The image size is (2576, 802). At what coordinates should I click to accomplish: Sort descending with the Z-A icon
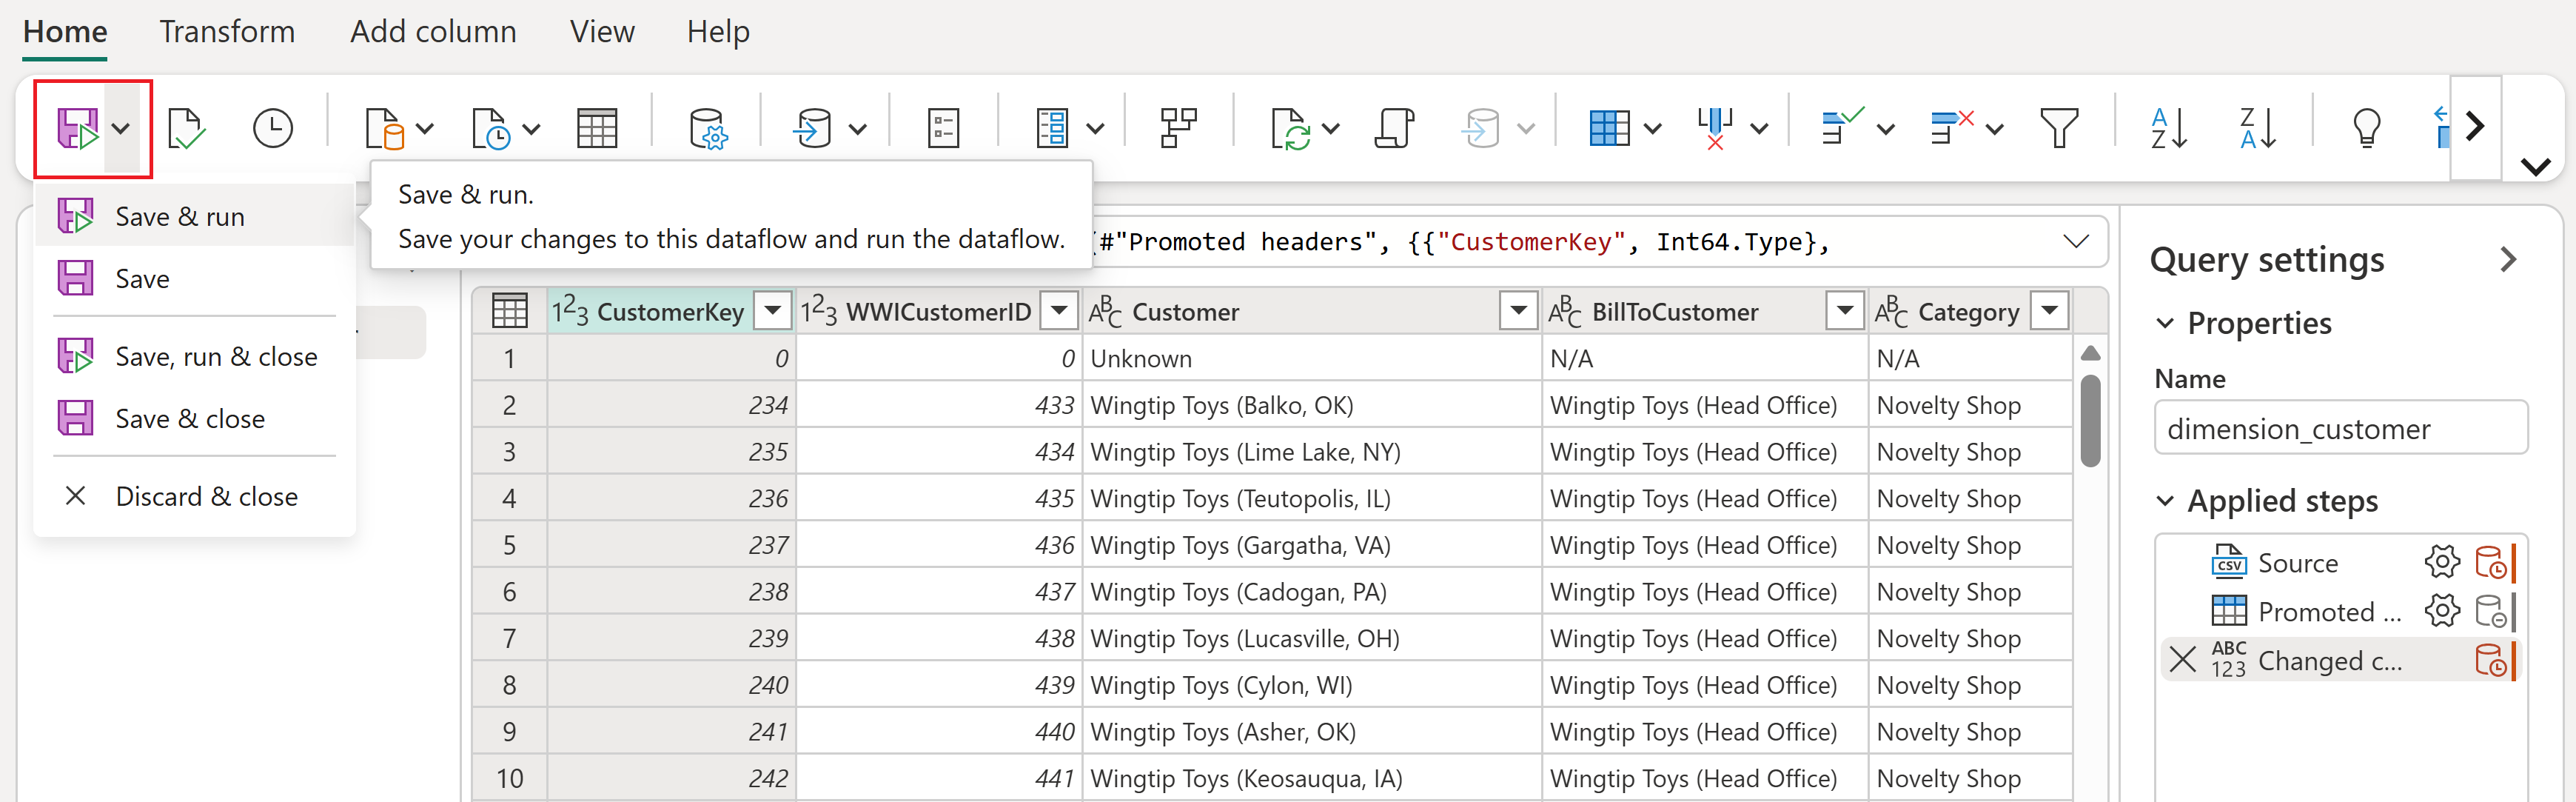(x=2257, y=128)
